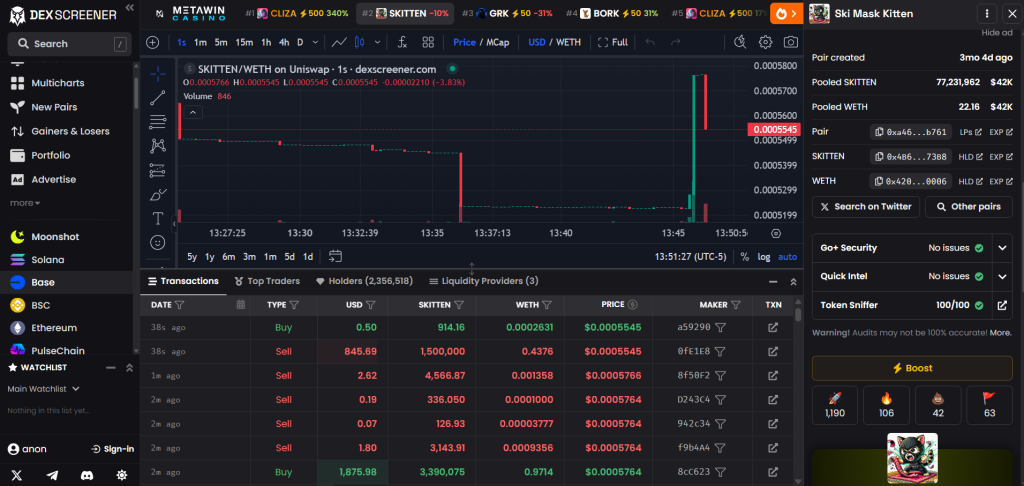Viewport: 1024px width, 486px height.
Task: Open the Top Traders tab
Action: tap(267, 281)
